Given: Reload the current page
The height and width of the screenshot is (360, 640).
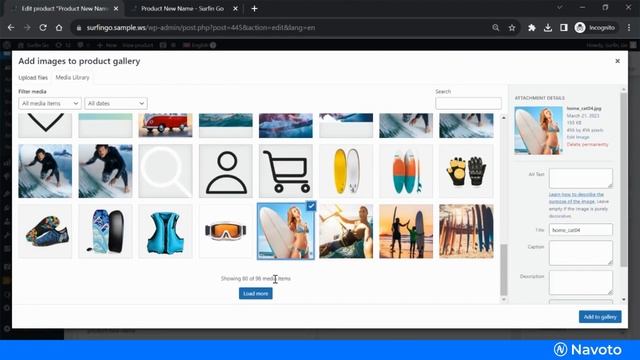Looking at the screenshot, I should coord(43,28).
